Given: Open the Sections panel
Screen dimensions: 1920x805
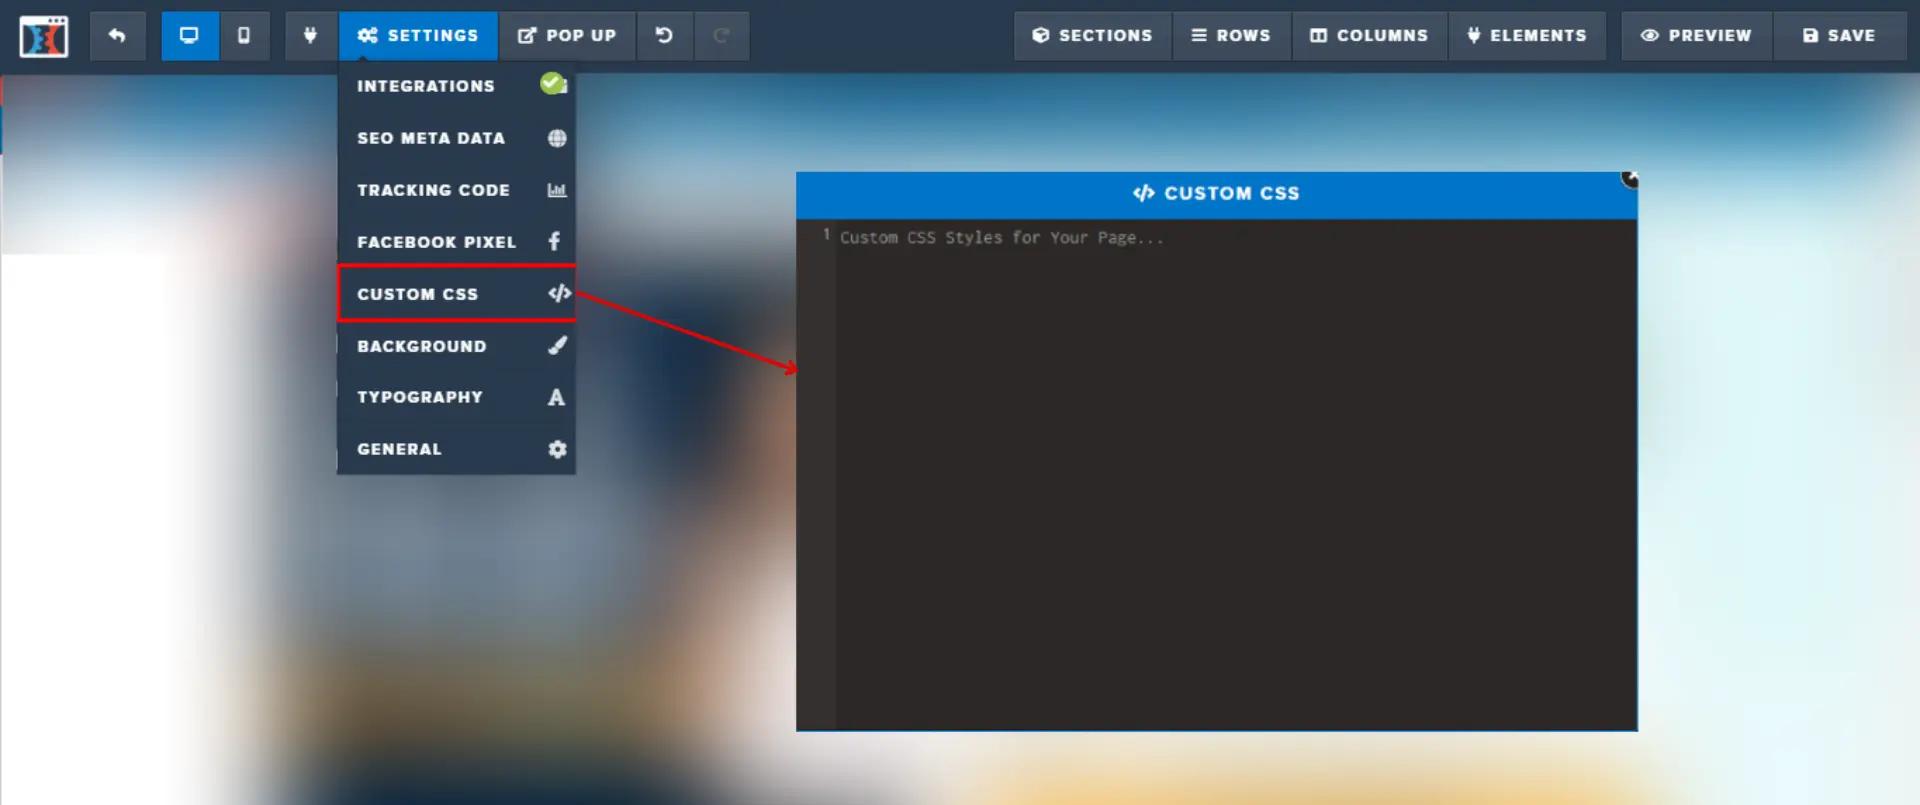Looking at the screenshot, I should [x=1092, y=36].
